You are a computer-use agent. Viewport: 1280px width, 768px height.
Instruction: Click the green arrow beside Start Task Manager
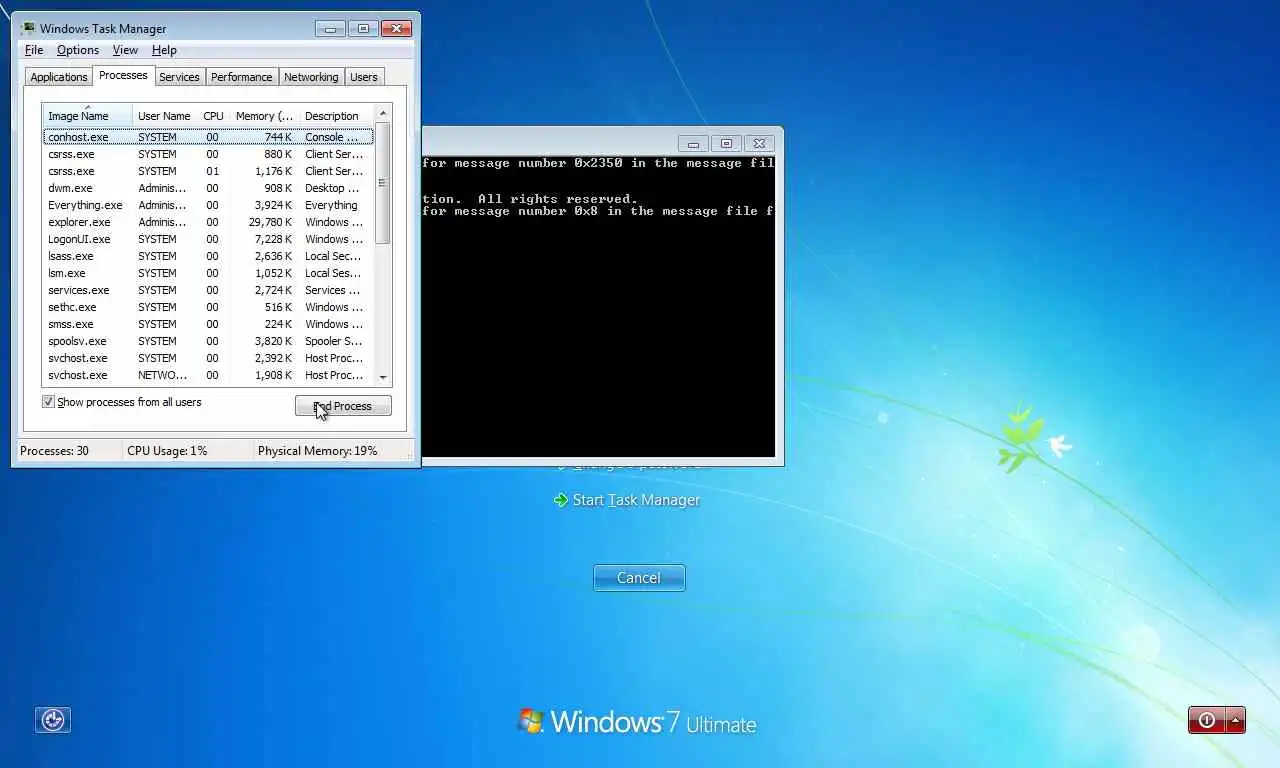560,500
